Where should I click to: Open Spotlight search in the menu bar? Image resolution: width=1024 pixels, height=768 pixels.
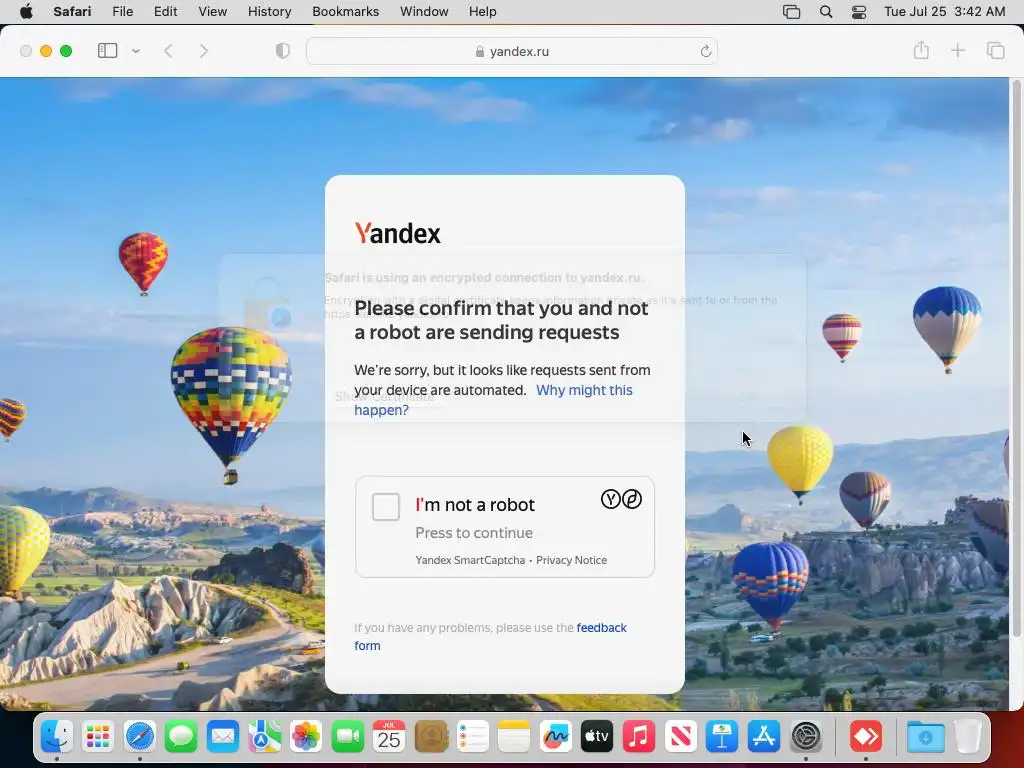click(x=826, y=12)
